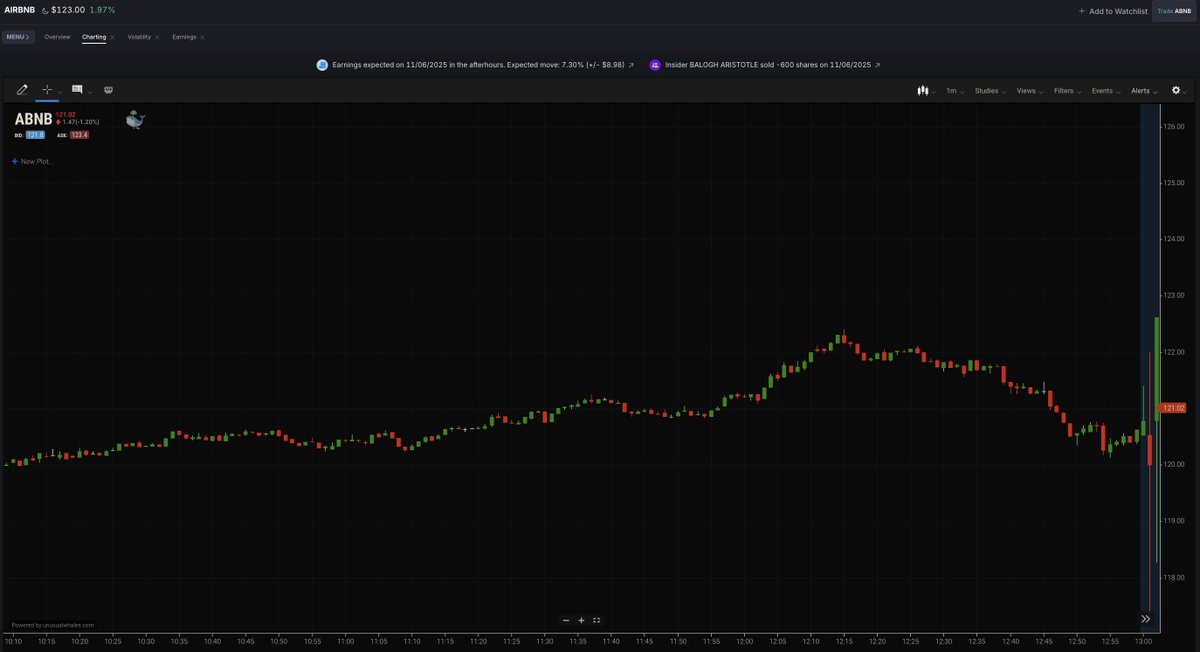Click the whale logo on chart

coord(135,121)
